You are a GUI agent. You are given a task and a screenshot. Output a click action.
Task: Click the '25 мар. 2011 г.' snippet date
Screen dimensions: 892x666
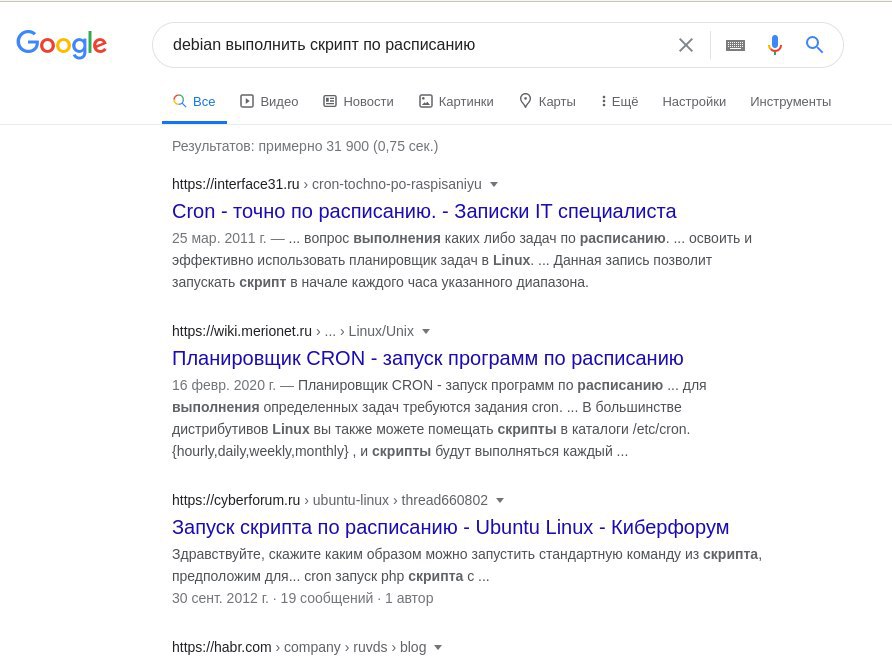click(219, 238)
